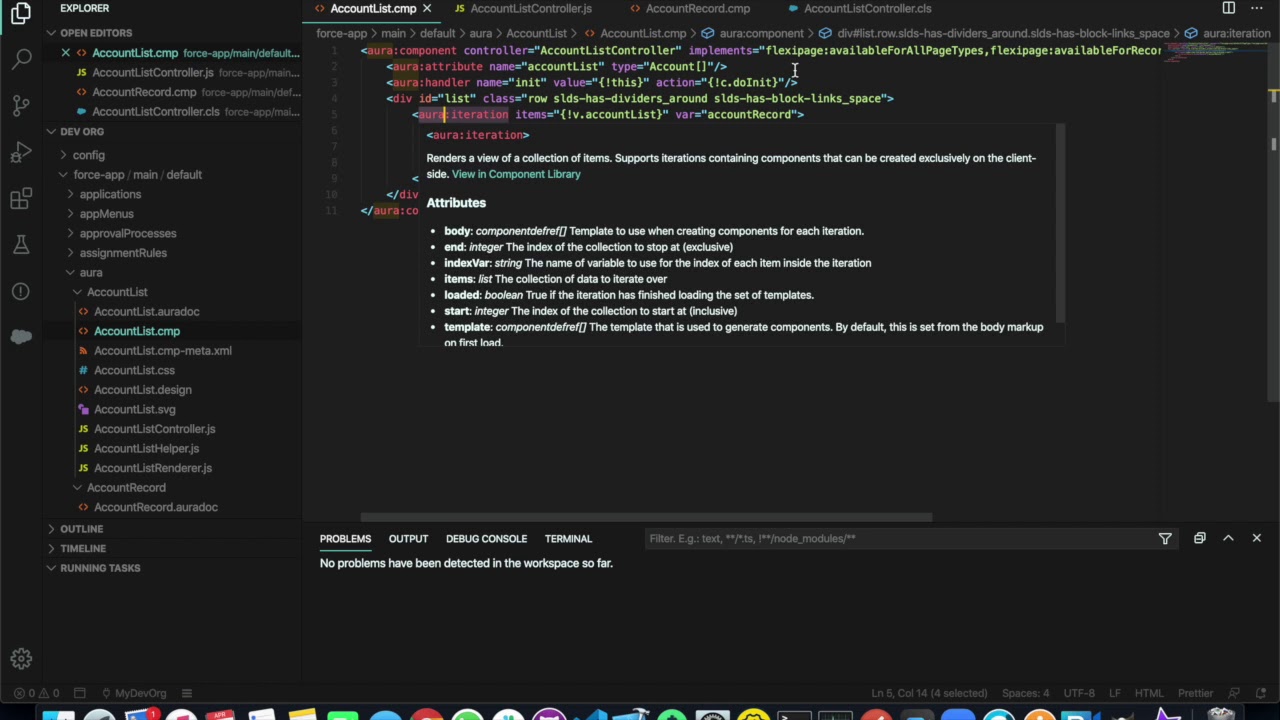Viewport: 1280px width, 720px height.
Task: Change encoding via UTF-8 status item
Action: click(1079, 693)
